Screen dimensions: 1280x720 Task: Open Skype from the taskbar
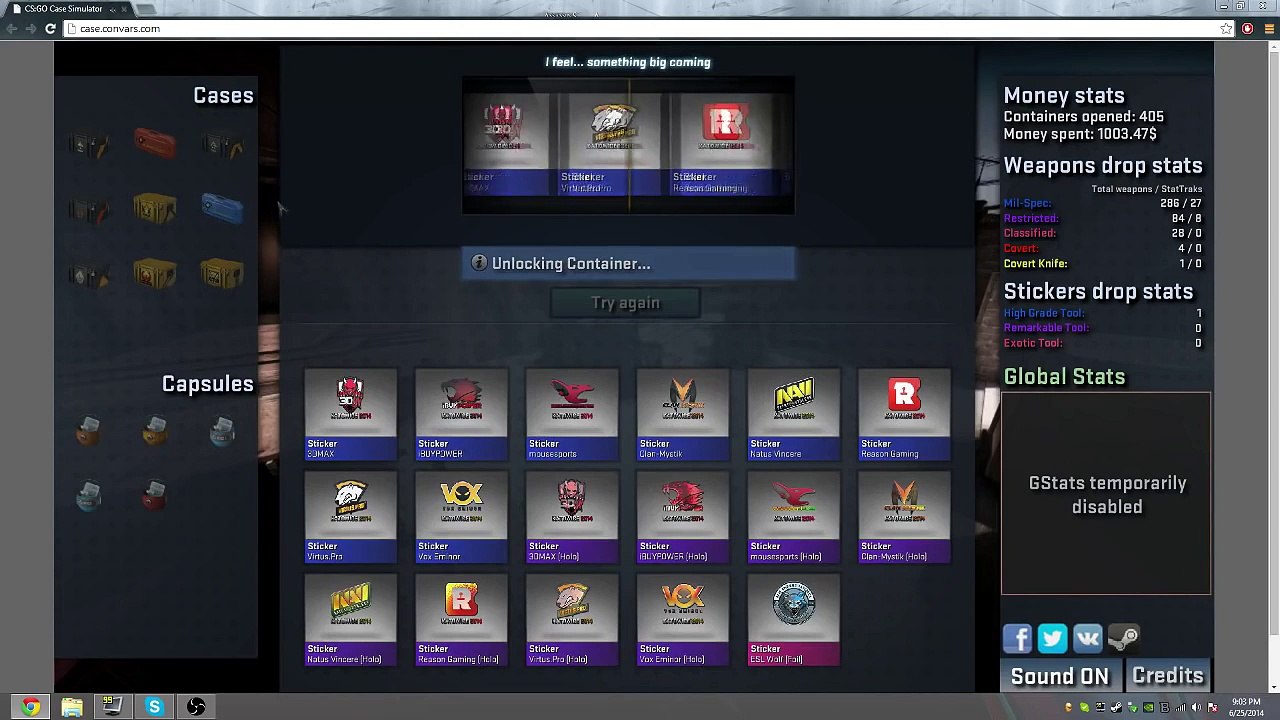click(x=154, y=707)
